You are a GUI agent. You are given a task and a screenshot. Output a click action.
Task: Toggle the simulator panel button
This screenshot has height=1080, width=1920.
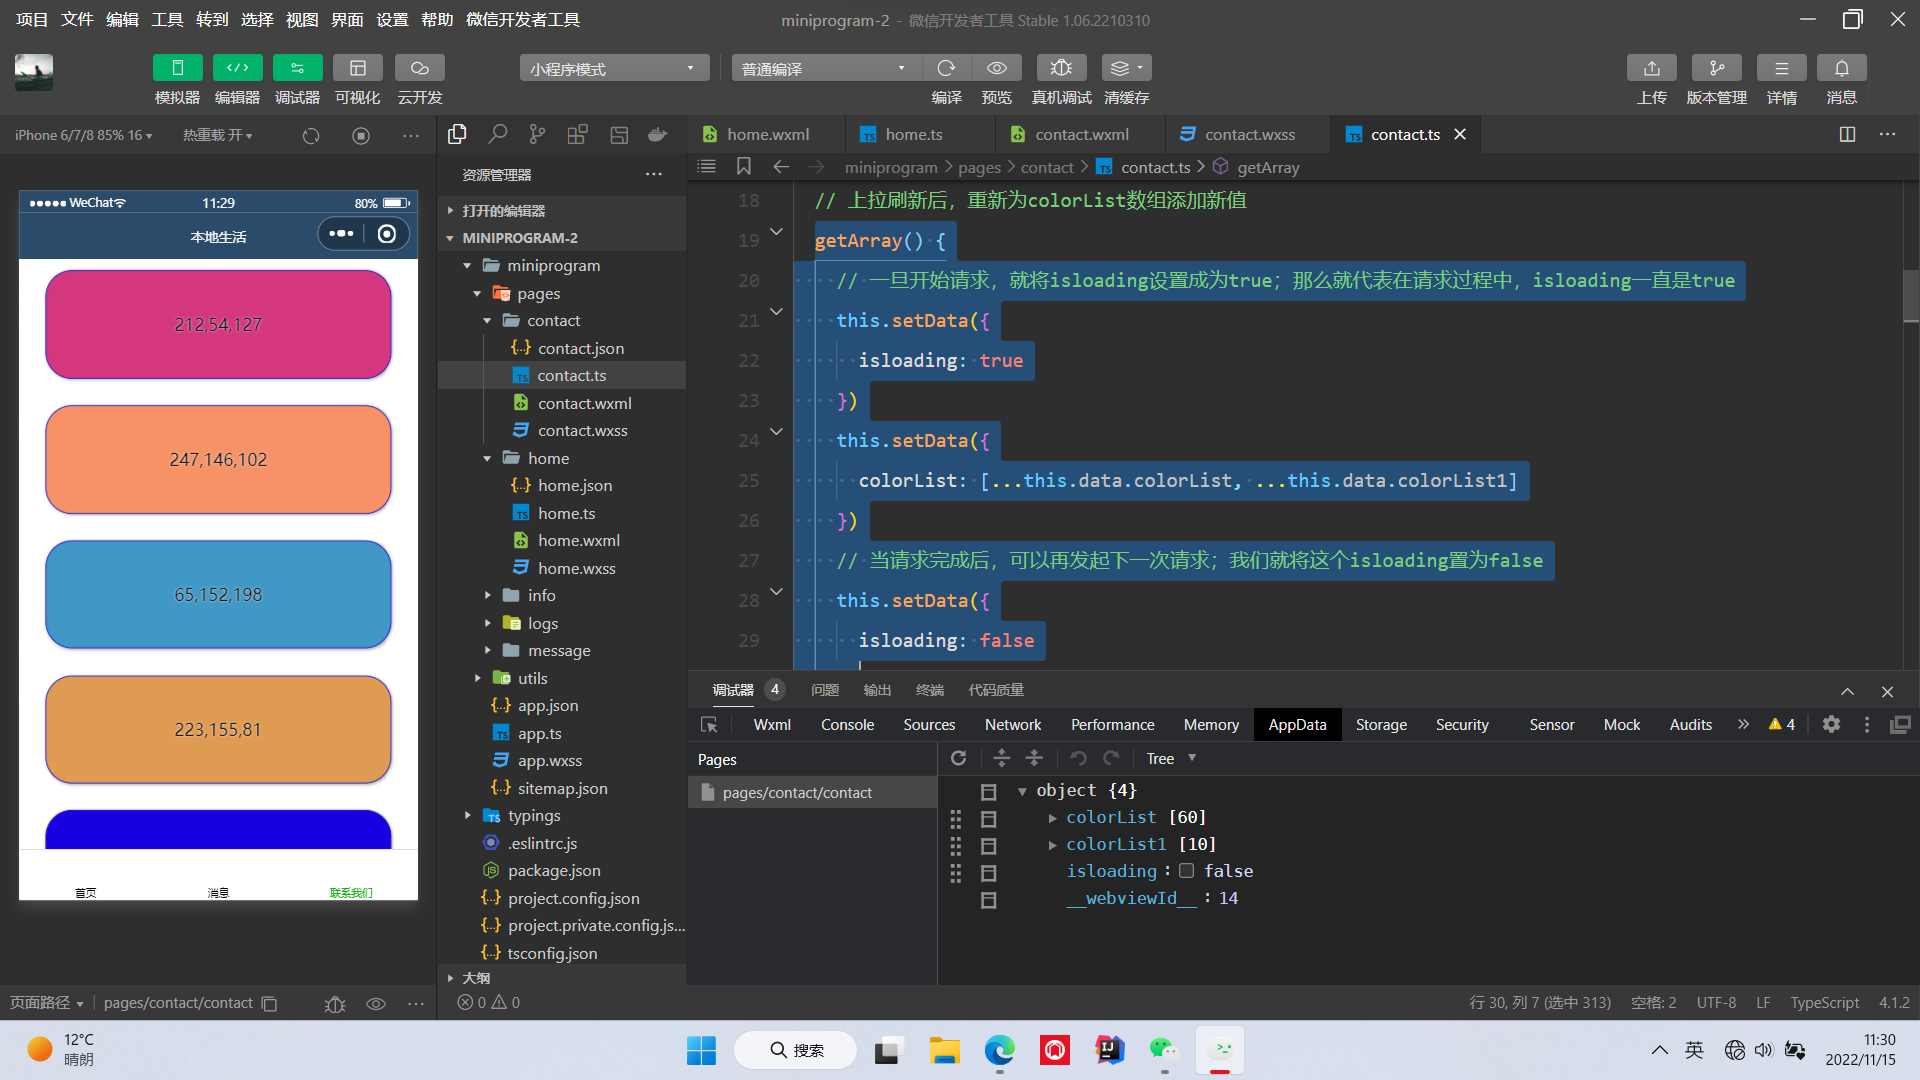177,68
